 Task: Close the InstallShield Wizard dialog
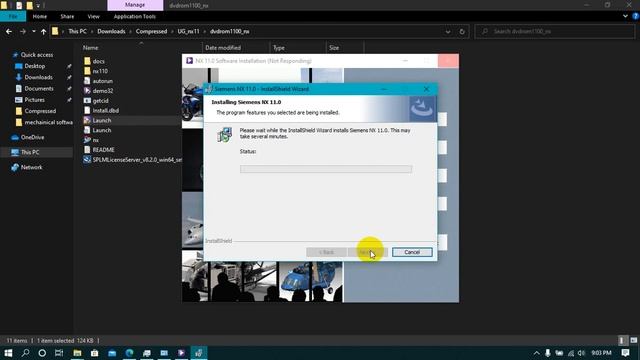(x=426, y=89)
